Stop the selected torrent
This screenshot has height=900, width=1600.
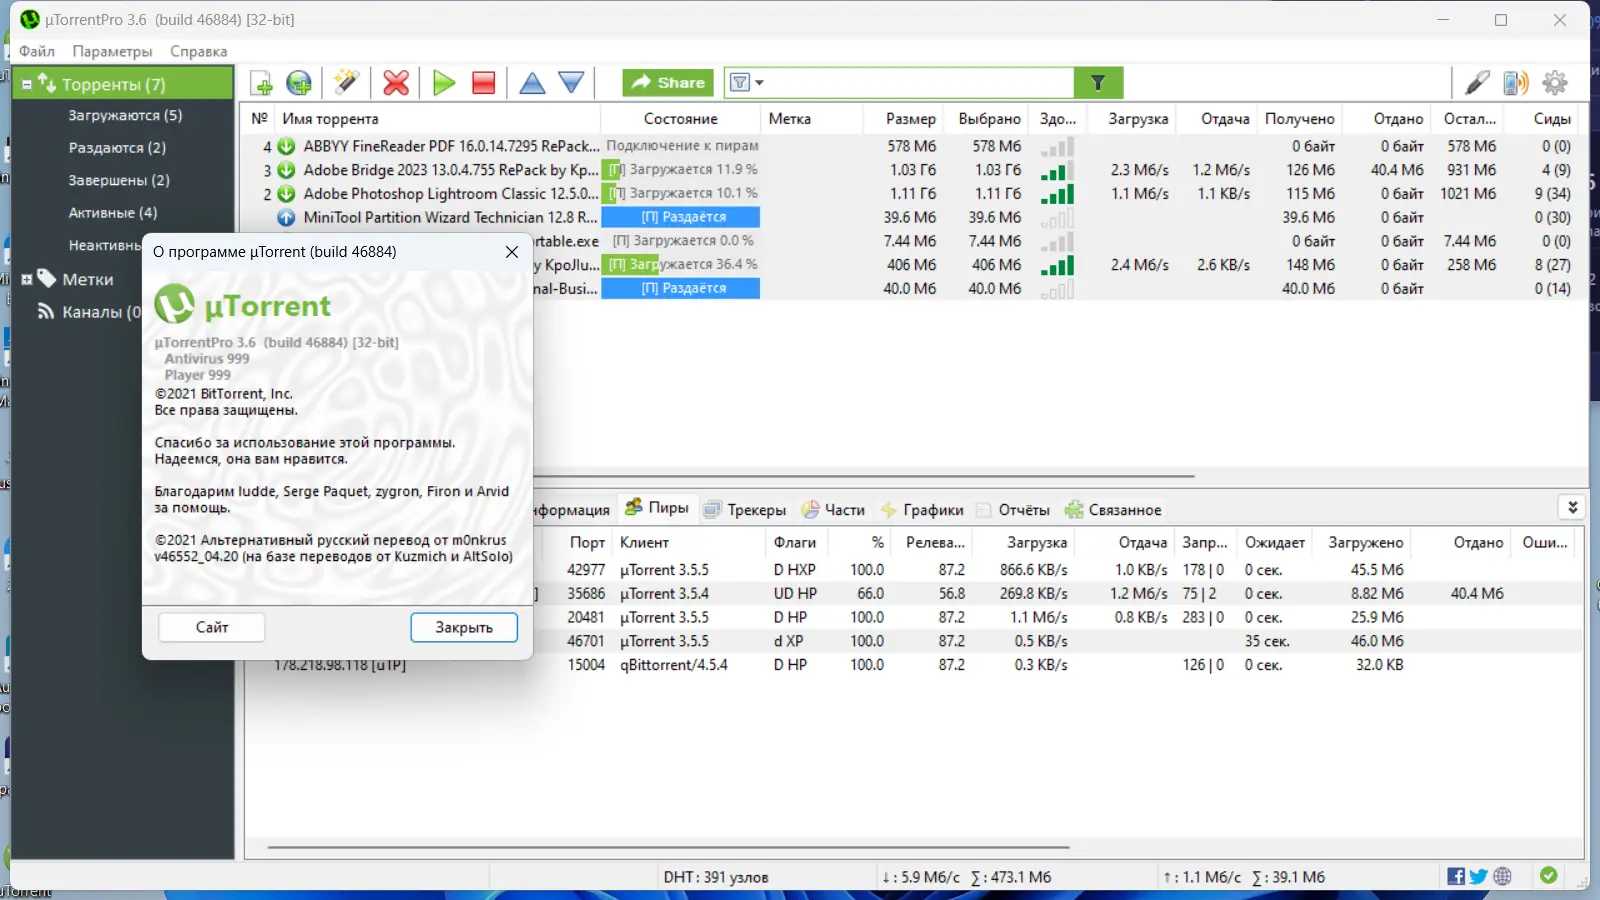tap(483, 83)
